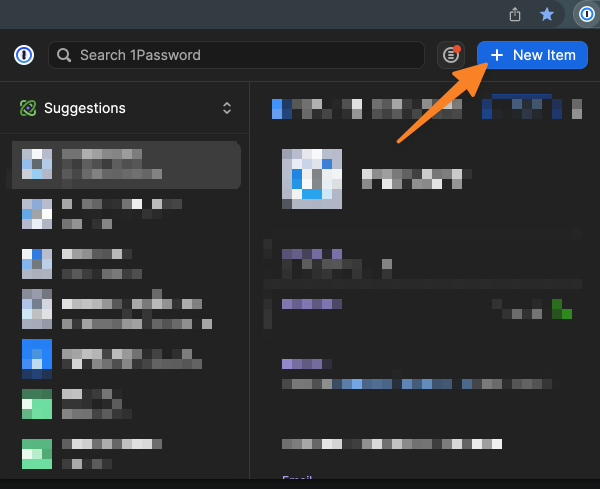Click the large item icon in detail pane
The height and width of the screenshot is (489, 600).
(312, 178)
